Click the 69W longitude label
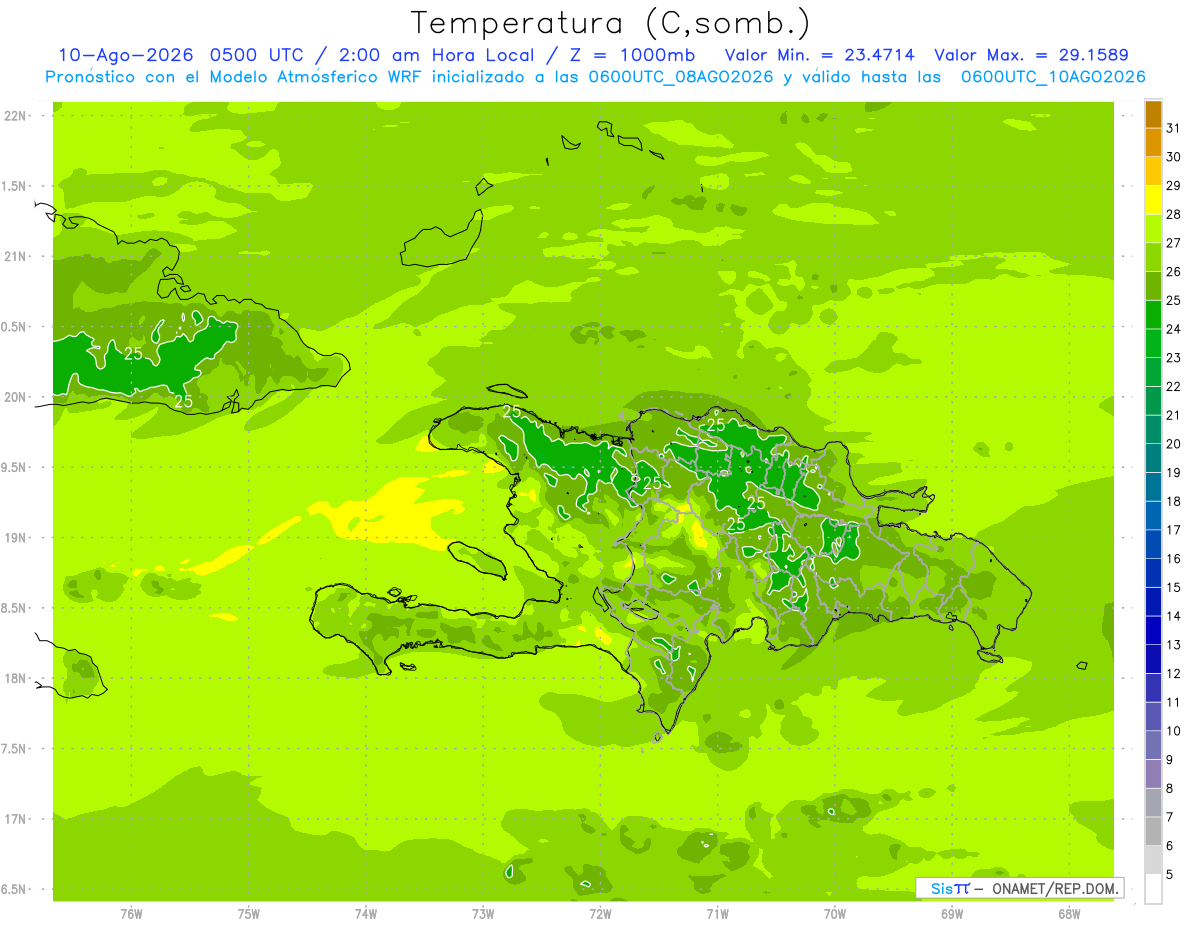 [x=952, y=914]
